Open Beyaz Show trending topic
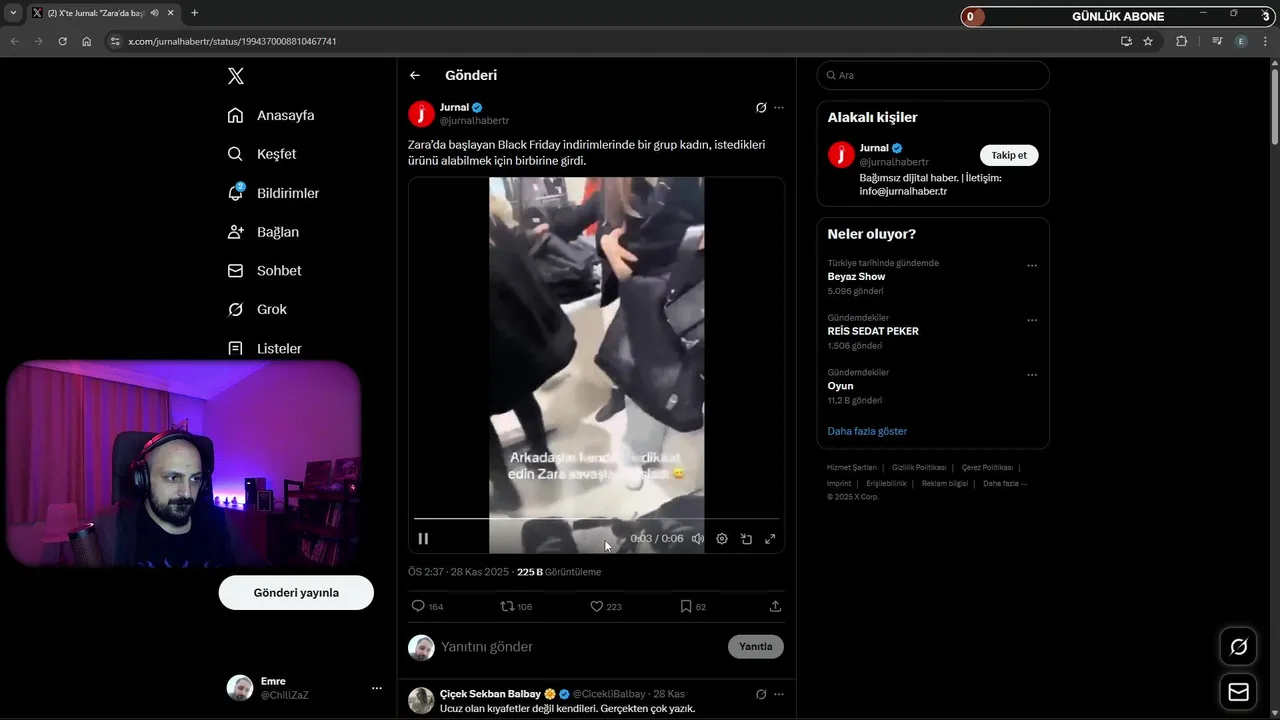 click(856, 276)
